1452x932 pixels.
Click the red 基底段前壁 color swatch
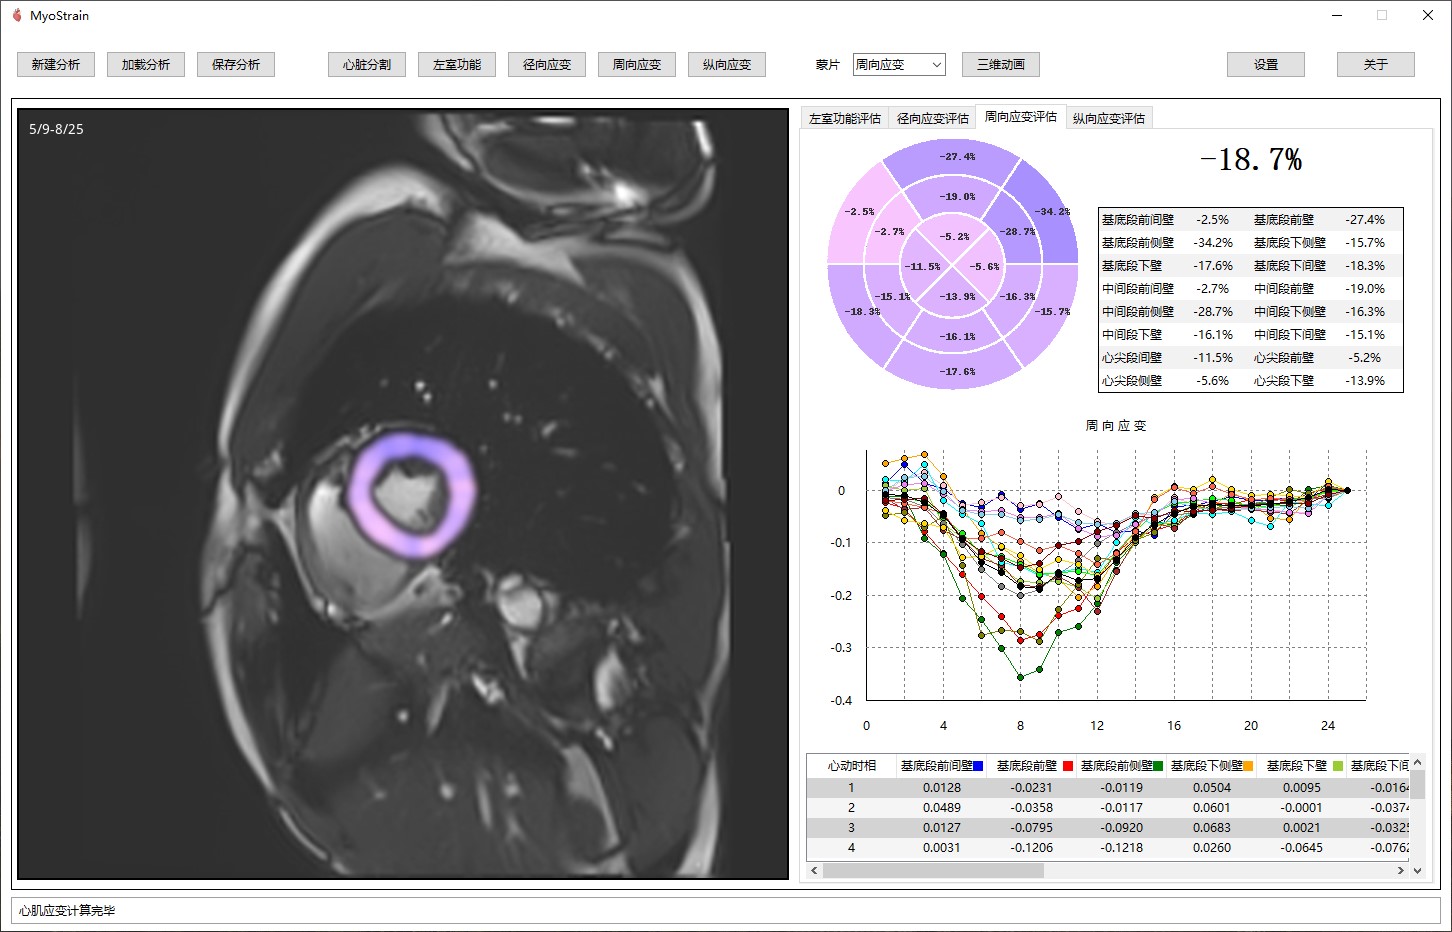point(1068,766)
